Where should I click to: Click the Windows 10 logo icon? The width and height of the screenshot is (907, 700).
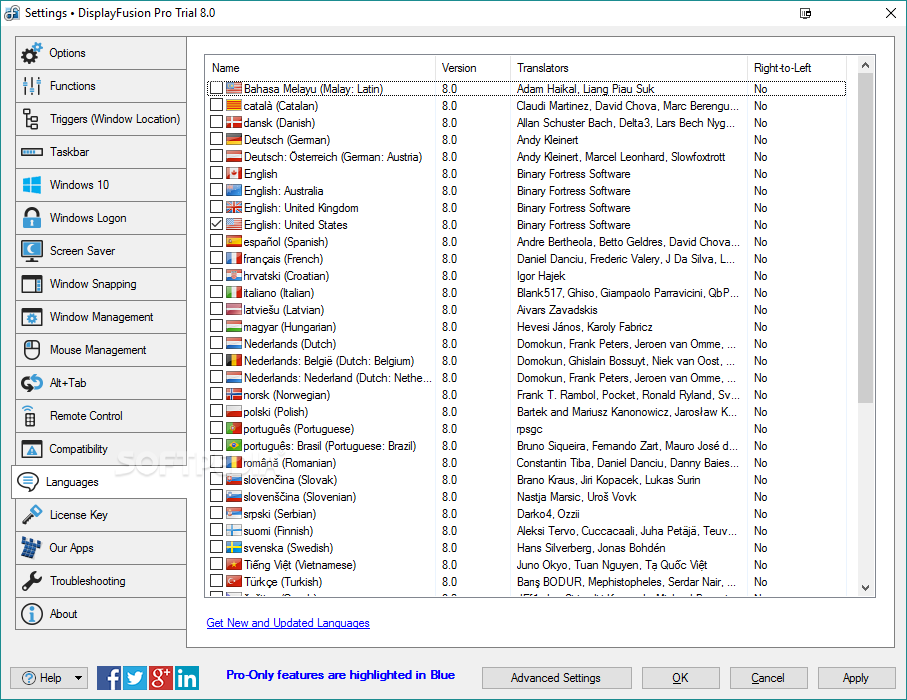pyautogui.click(x=31, y=185)
